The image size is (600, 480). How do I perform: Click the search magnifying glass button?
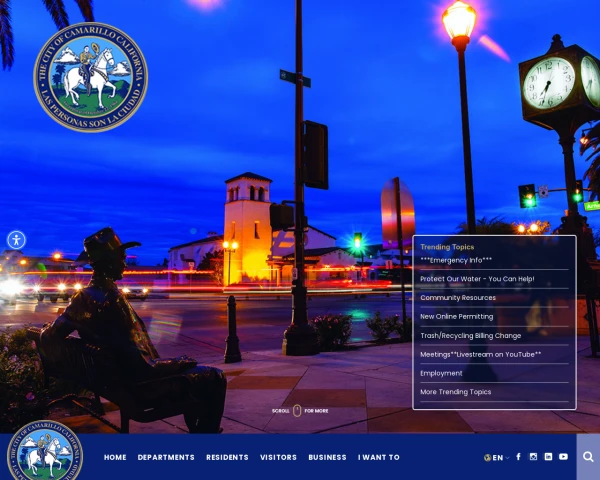(588, 457)
